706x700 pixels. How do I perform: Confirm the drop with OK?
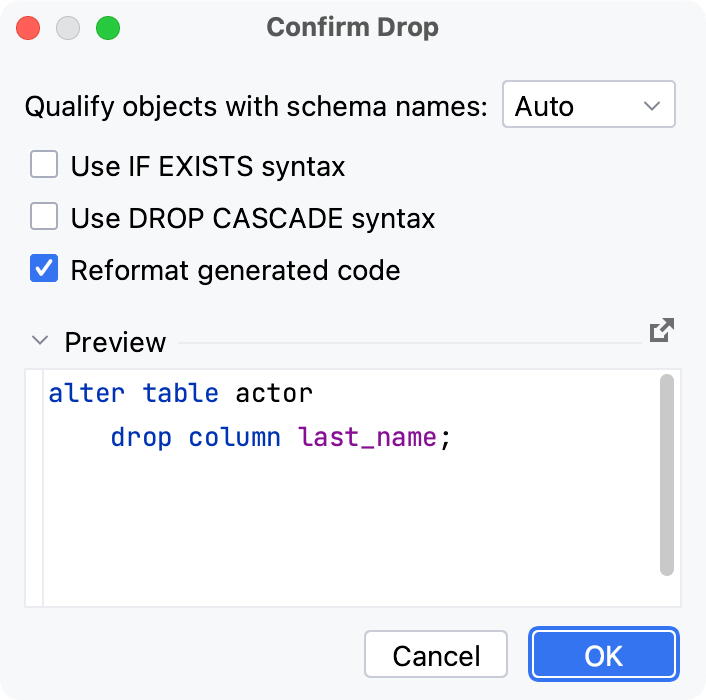click(604, 655)
